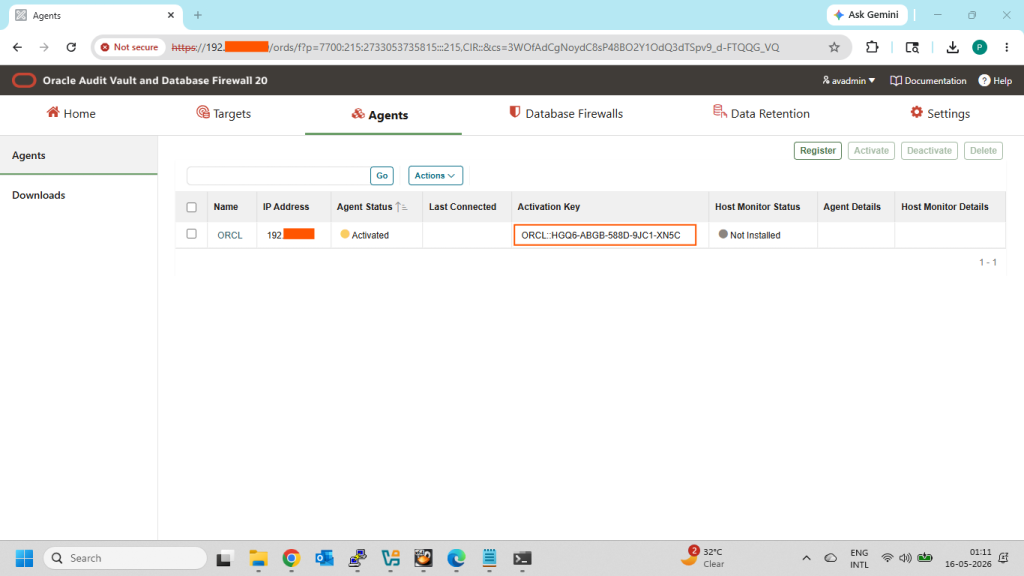Image resolution: width=1024 pixels, height=576 pixels.
Task: Click the Activate button
Action: coord(871,151)
